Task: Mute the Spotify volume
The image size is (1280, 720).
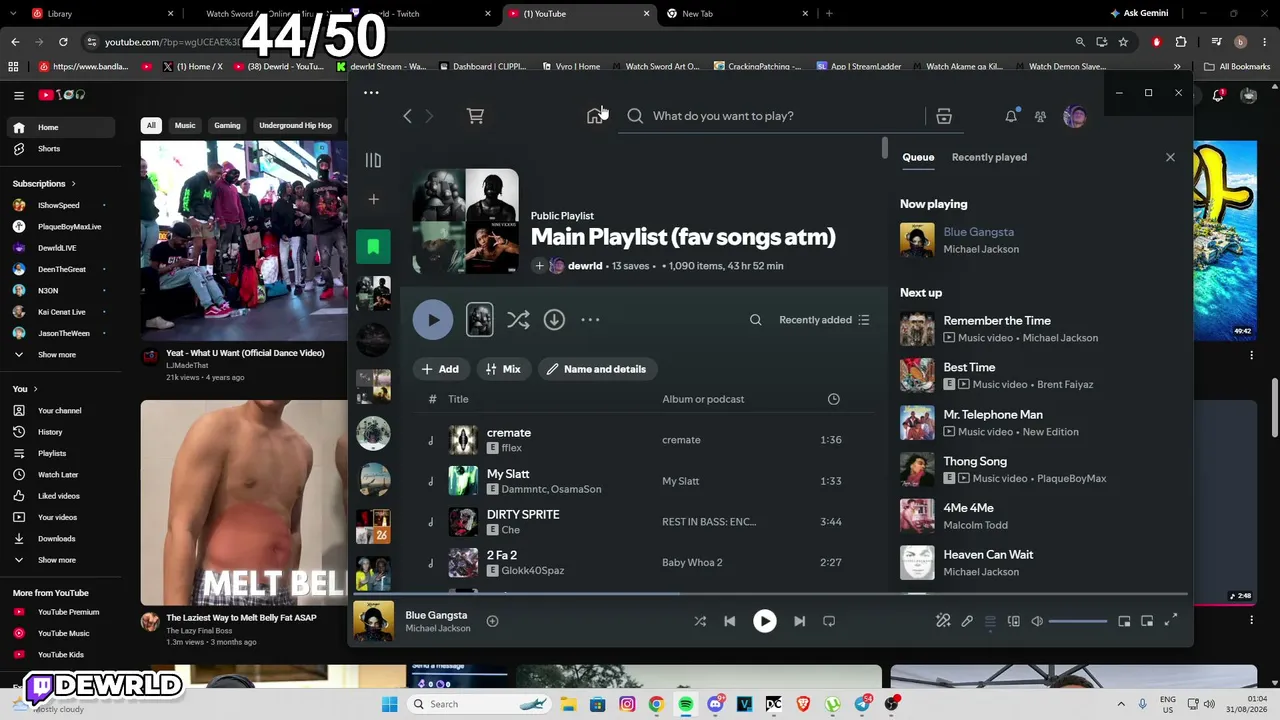Action: click(1037, 621)
